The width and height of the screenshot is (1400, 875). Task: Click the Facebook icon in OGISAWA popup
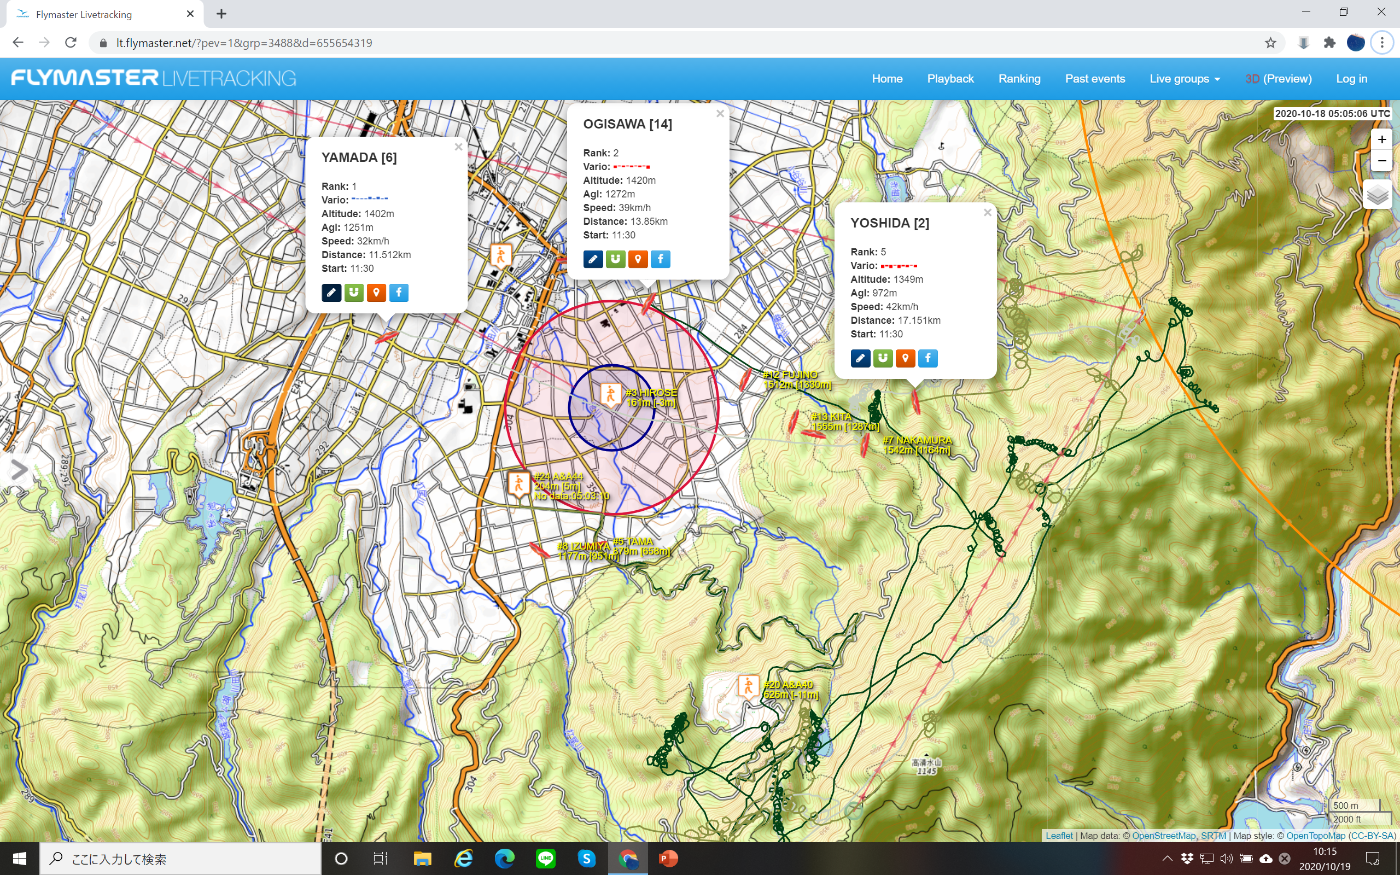[660, 259]
